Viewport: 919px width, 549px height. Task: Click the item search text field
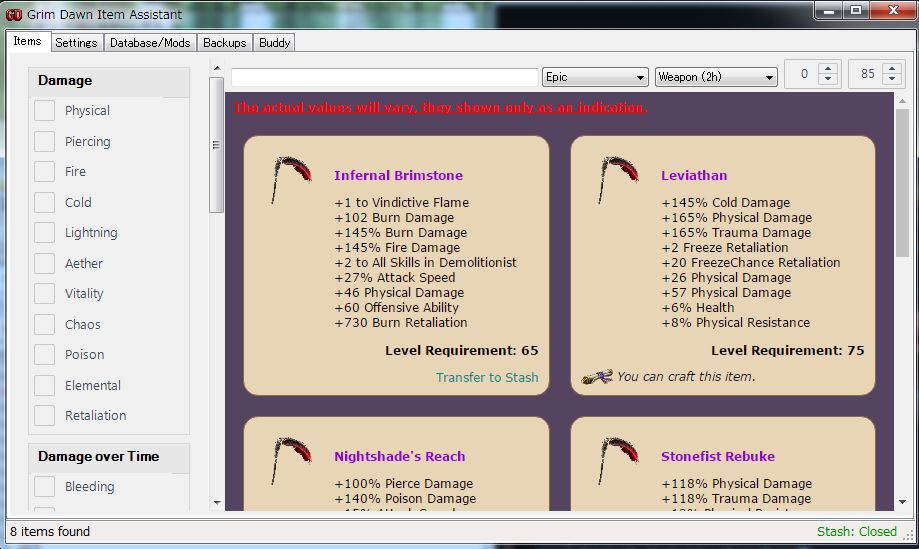[384, 77]
